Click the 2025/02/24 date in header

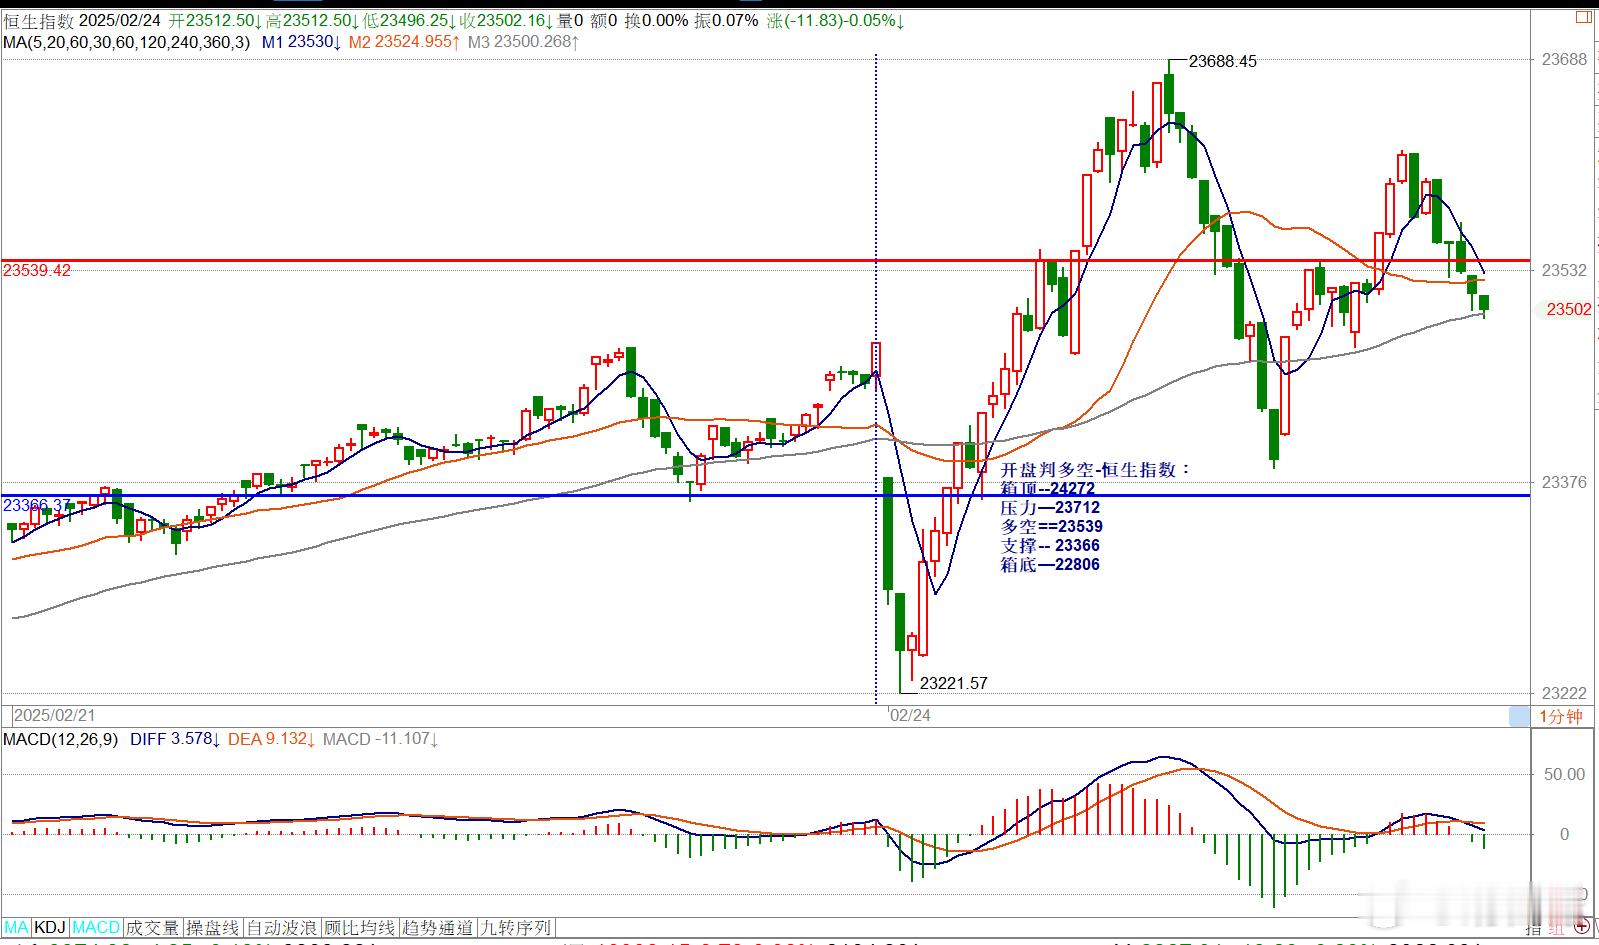[120, 21]
